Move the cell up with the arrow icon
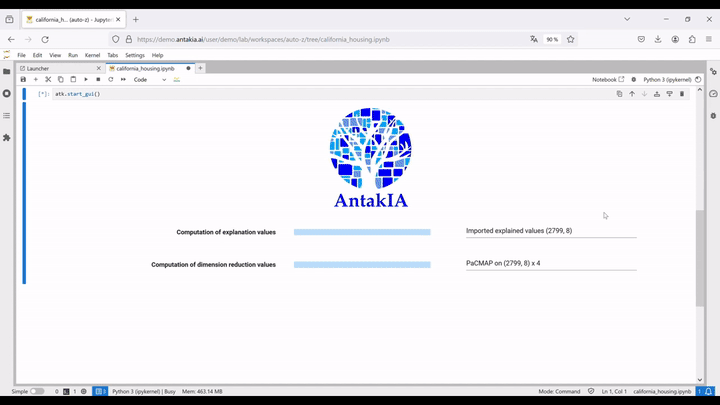720x405 pixels. [x=632, y=94]
